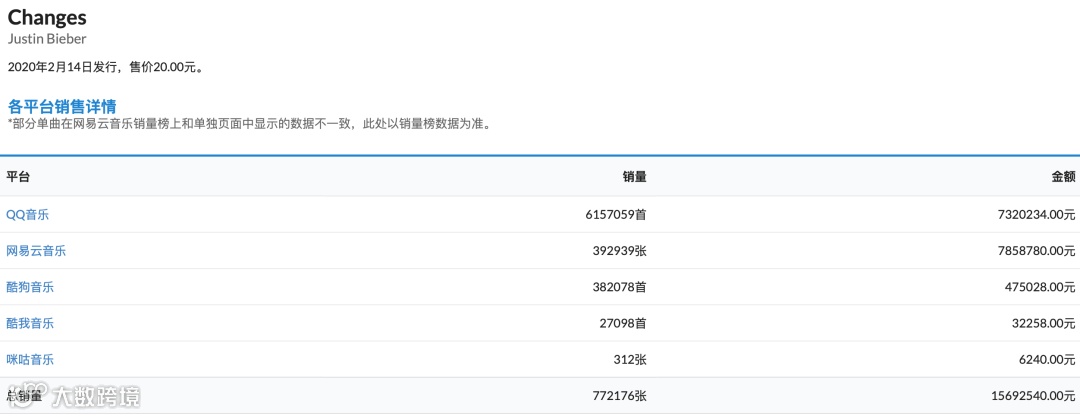This screenshot has width=1080, height=416.
Task: Open the 咪咕音乐 platform link
Action: (x=30, y=360)
